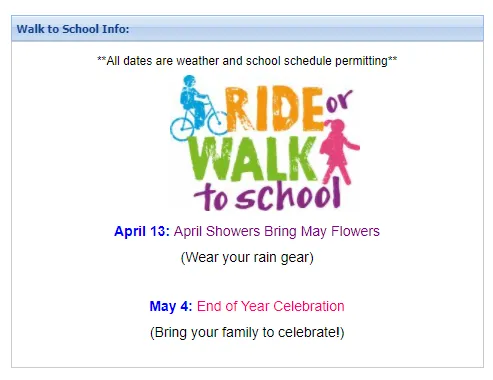Image resolution: width=493 pixels, height=380 pixels.
Task: Click the weather and schedule permitting notice
Action: [247, 61]
